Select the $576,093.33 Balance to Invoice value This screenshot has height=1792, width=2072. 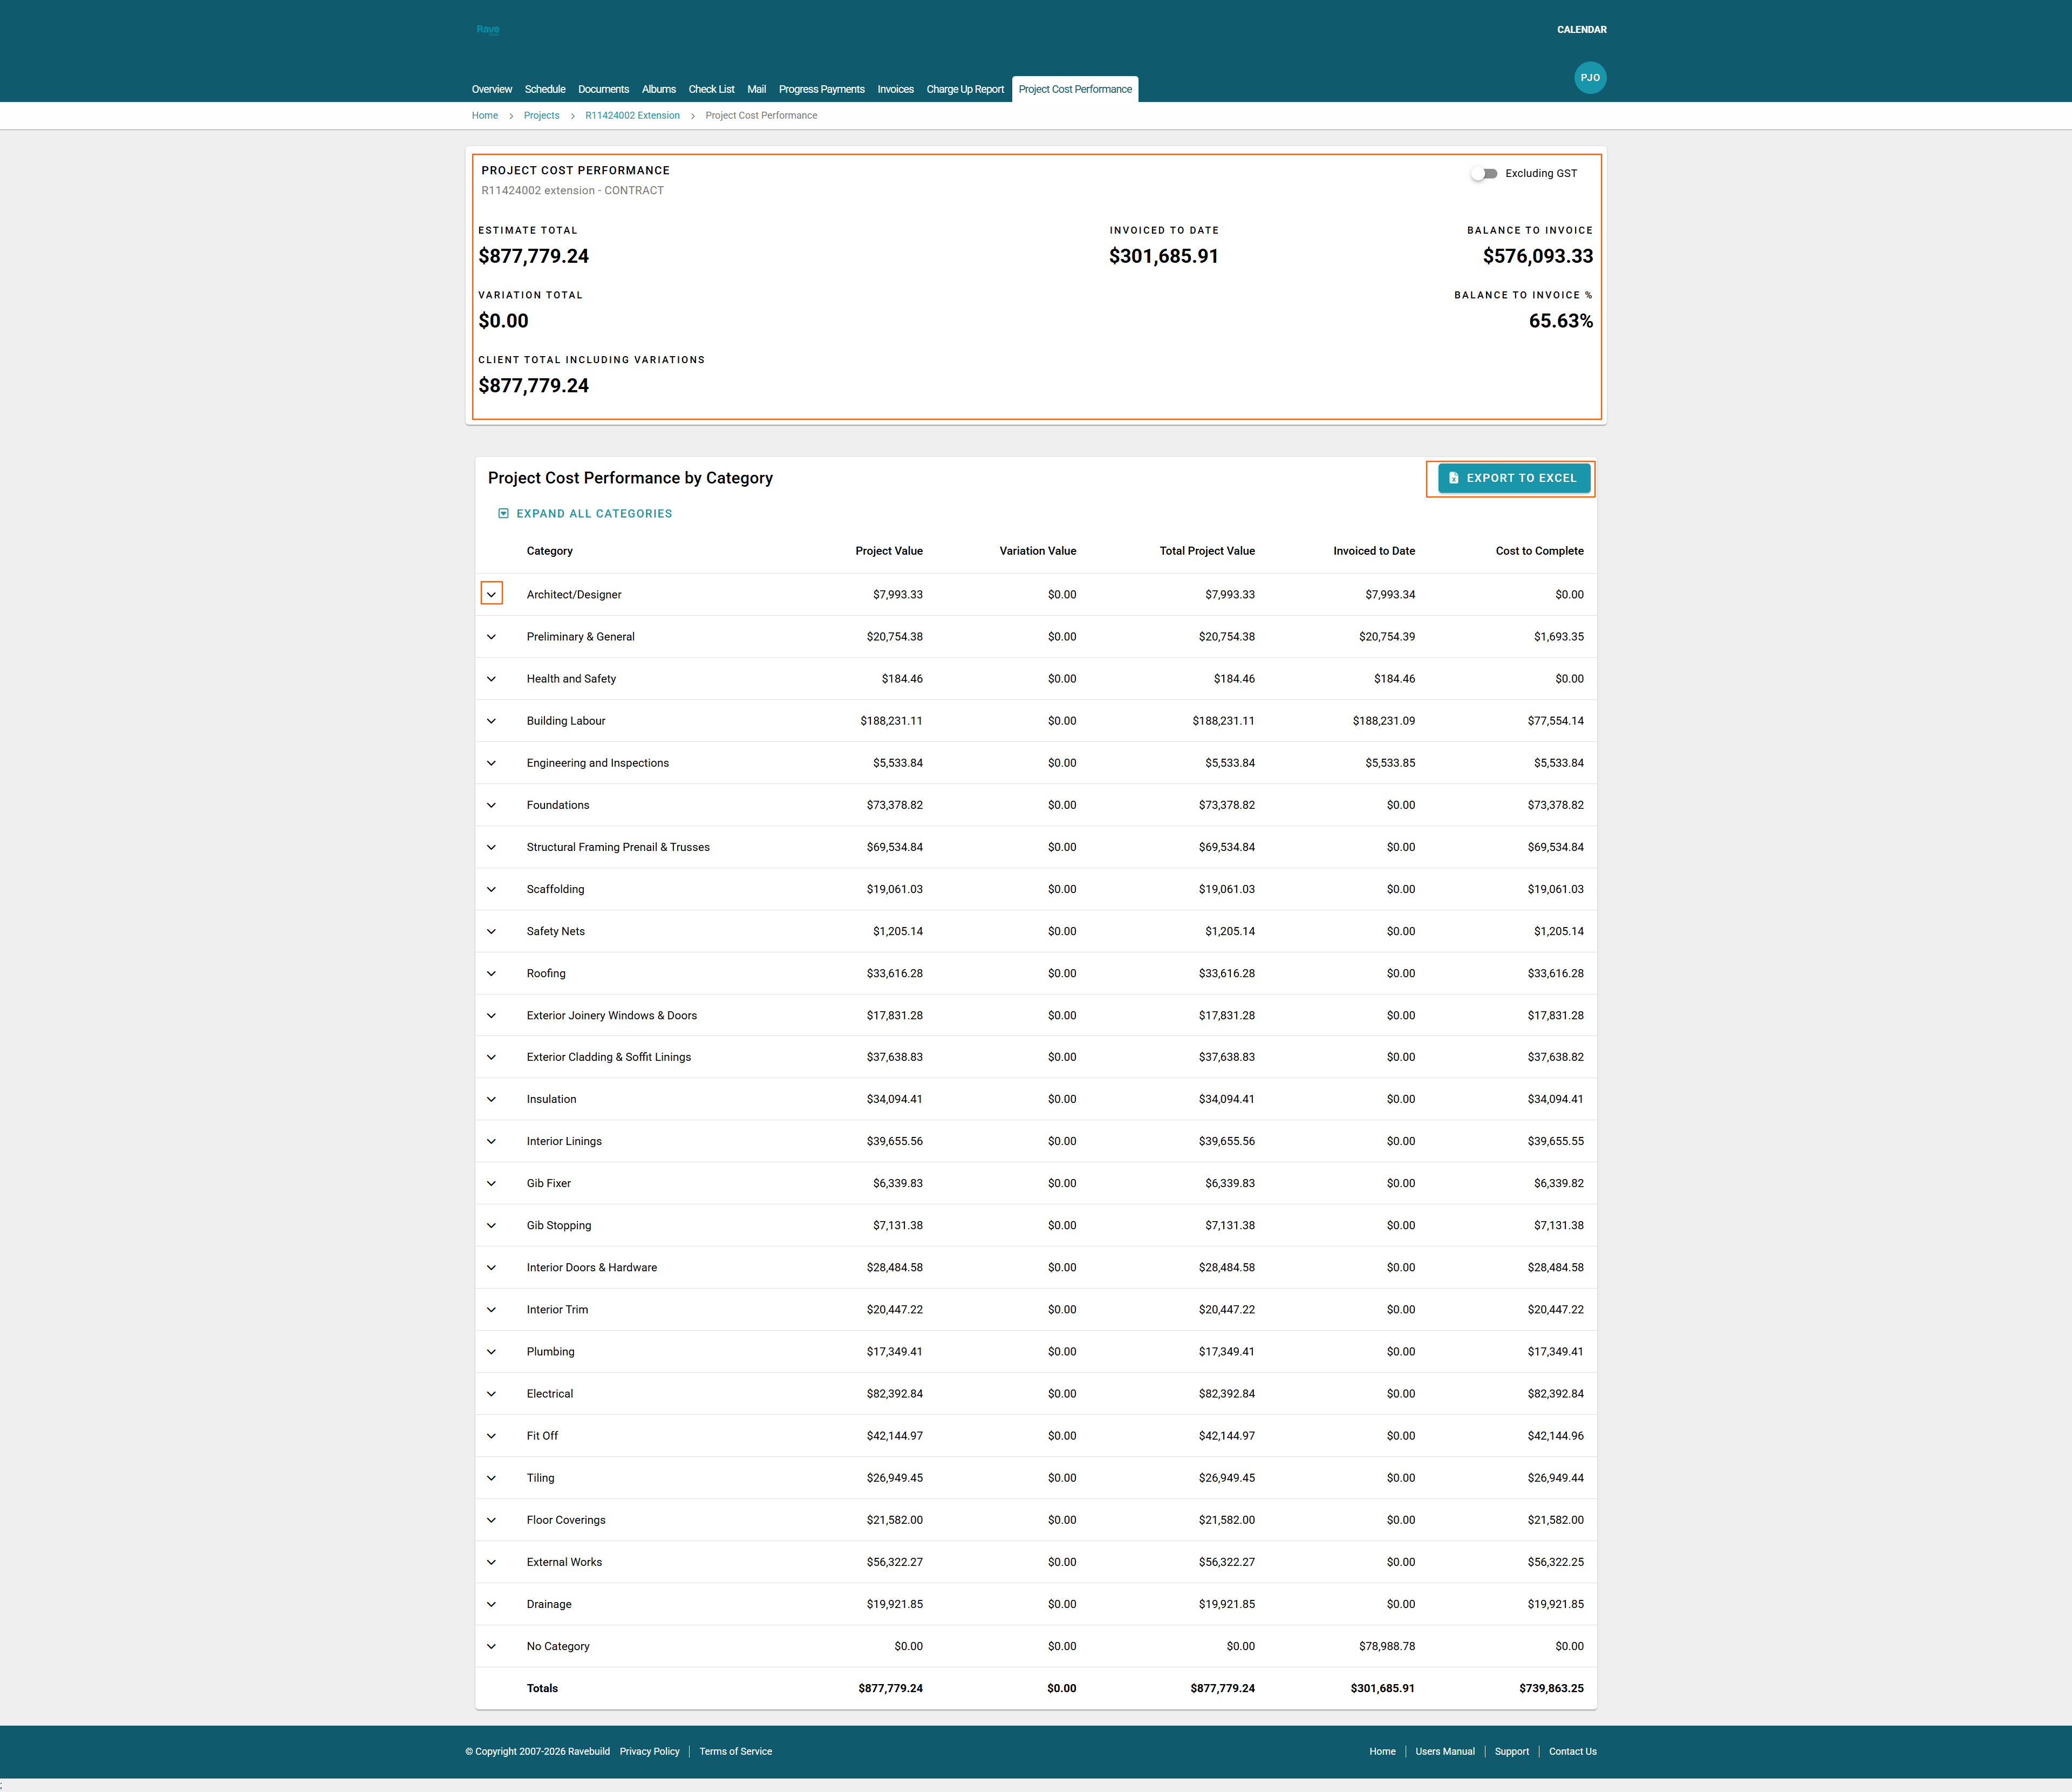(x=1538, y=256)
